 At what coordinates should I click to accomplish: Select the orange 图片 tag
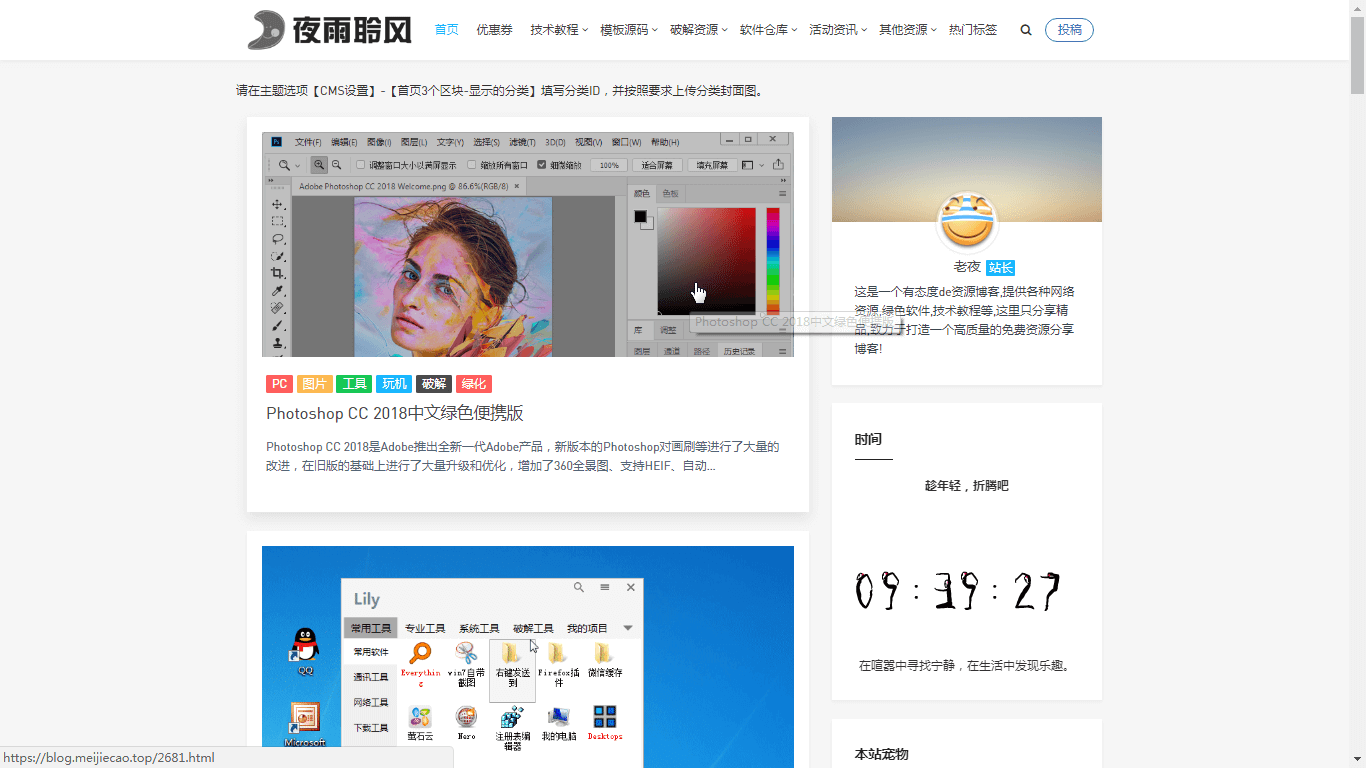314,384
